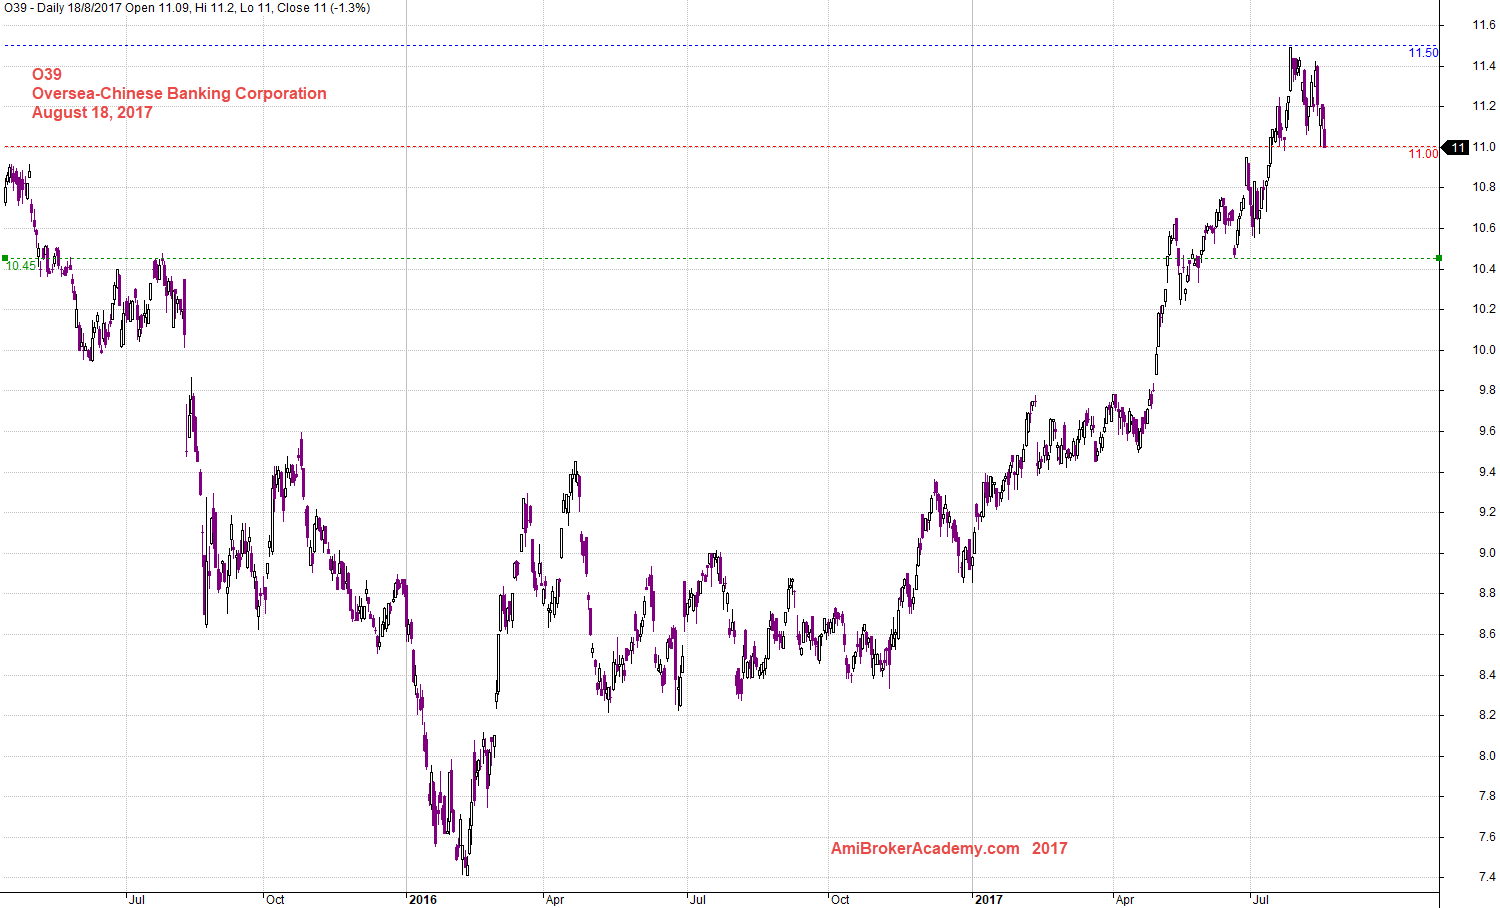Click the 2016 year label on time axis
Viewport: 1500px width, 908px height.
click(x=423, y=900)
